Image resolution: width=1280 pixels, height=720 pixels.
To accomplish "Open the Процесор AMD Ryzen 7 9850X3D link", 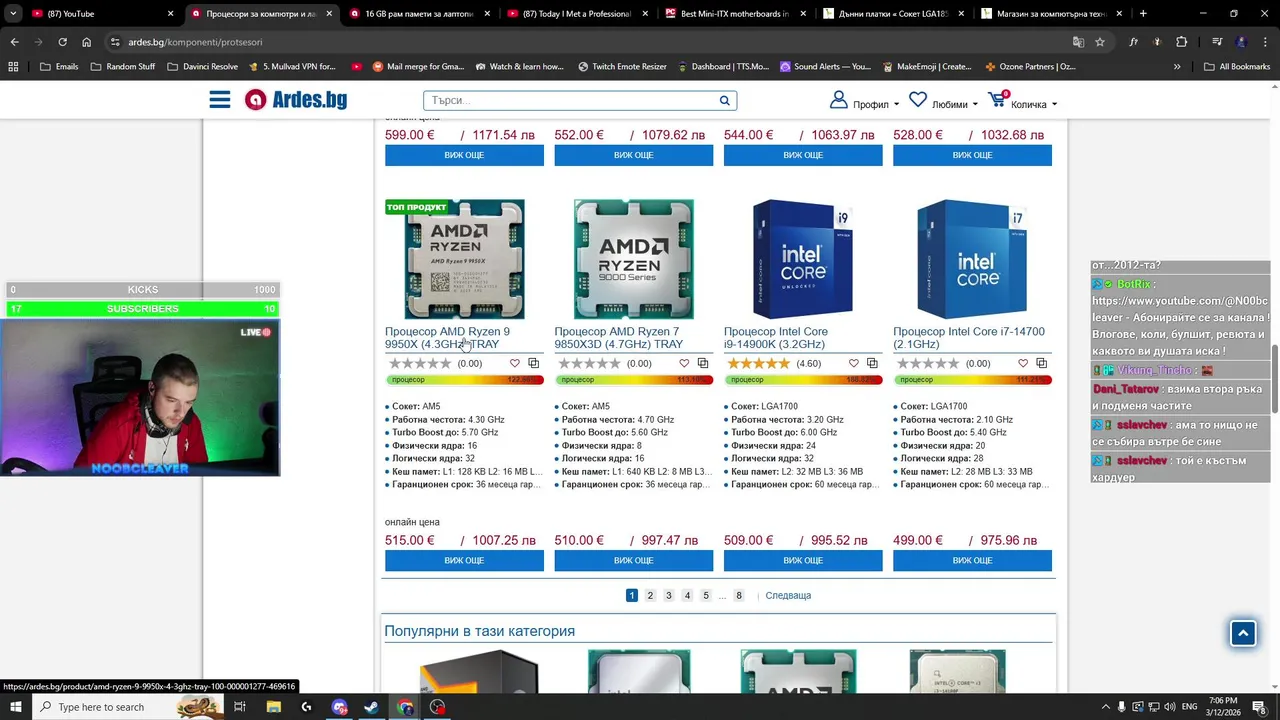I will pyautogui.click(x=619, y=338).
